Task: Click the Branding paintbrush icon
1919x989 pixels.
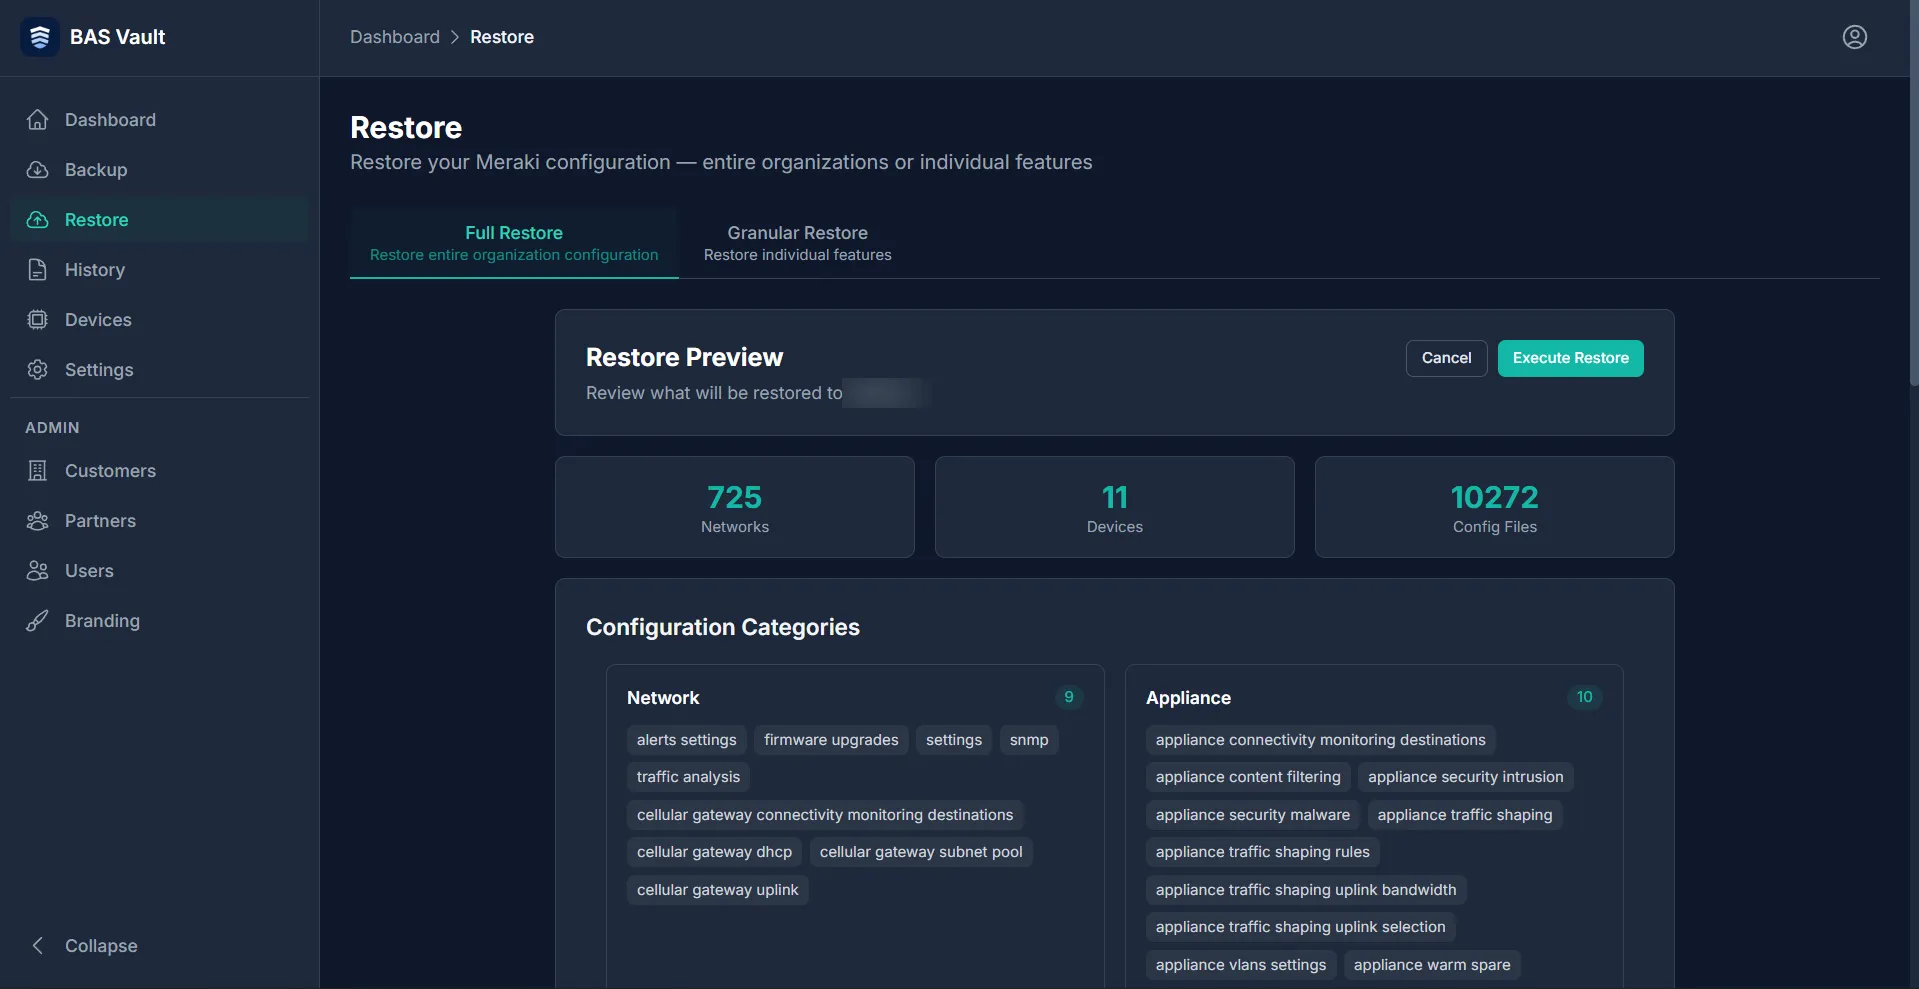Action: [38, 621]
